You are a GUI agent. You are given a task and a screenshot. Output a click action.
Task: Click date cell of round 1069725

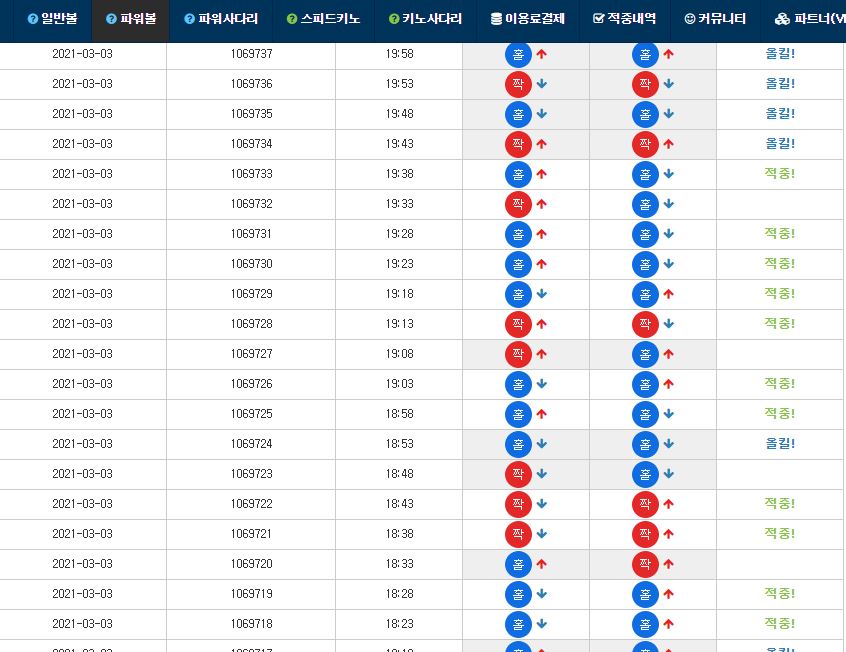click(83, 414)
